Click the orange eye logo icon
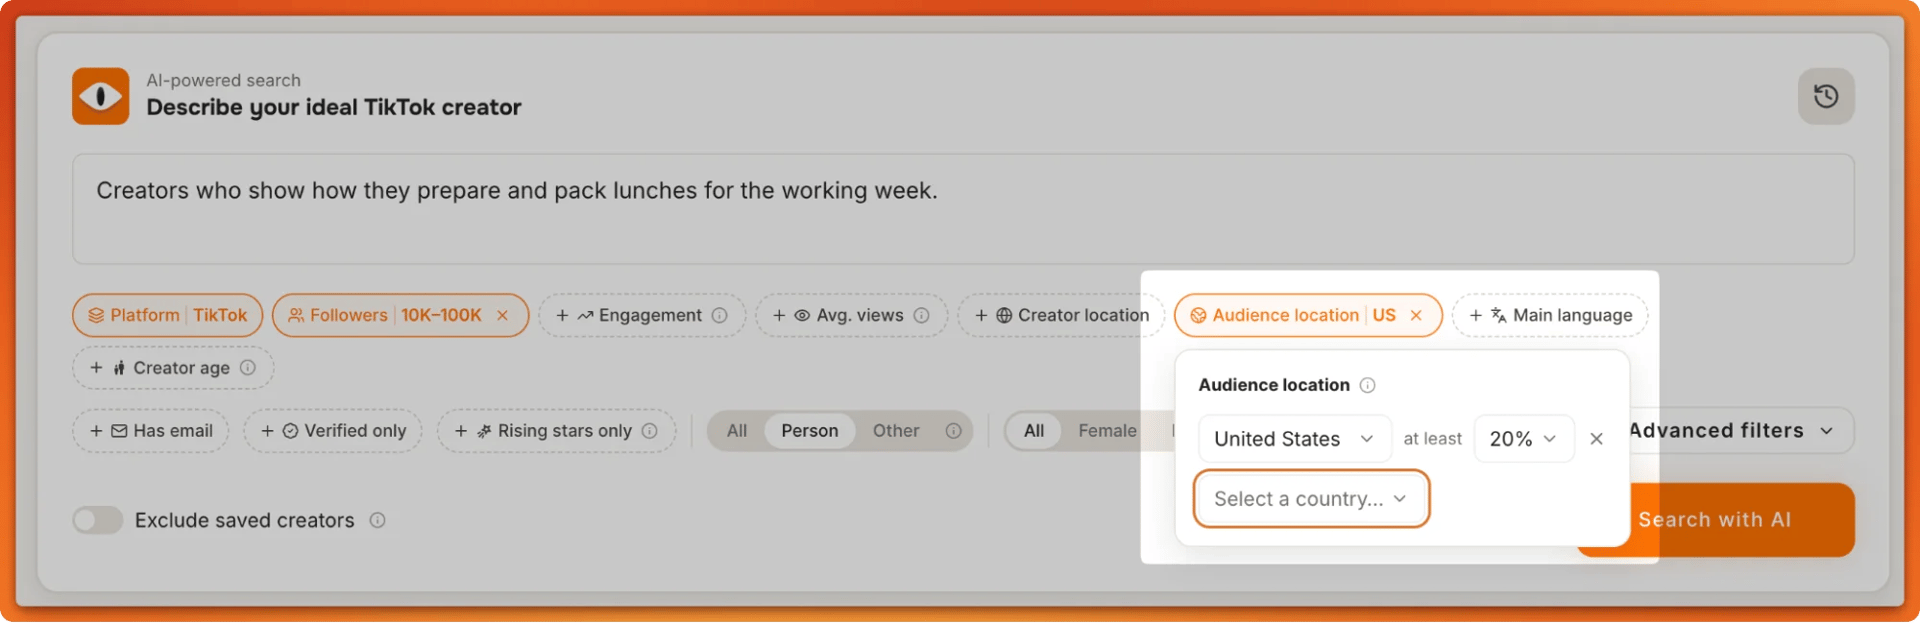 100,96
